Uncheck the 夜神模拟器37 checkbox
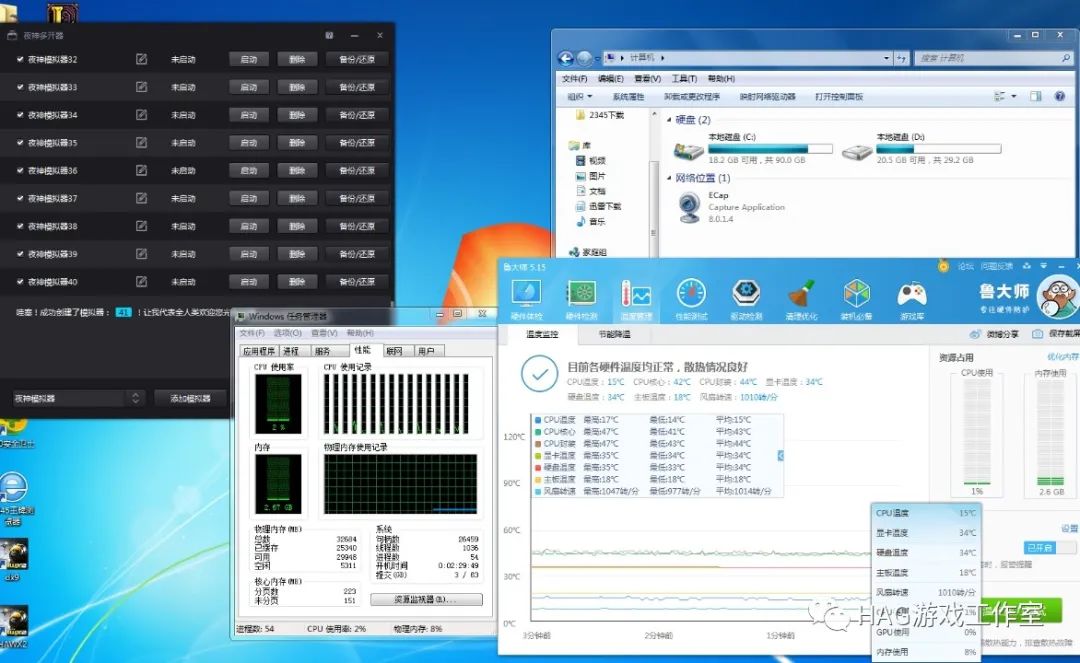This screenshot has width=1080, height=663. tap(20, 198)
